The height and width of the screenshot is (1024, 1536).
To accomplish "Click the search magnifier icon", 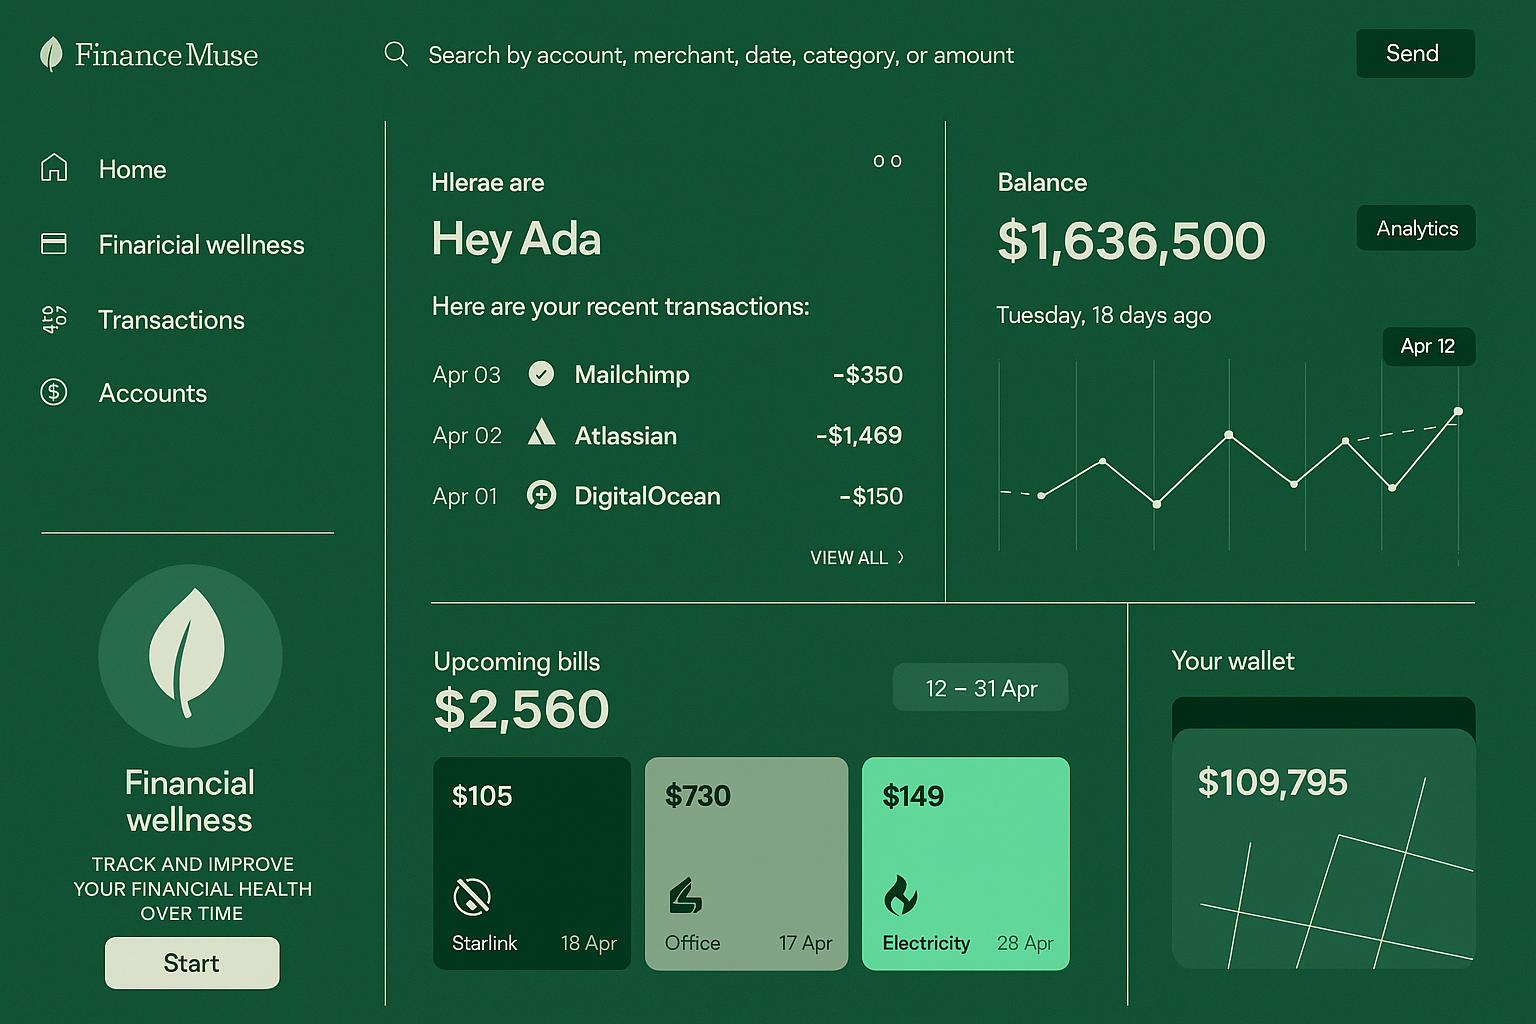I will click(x=396, y=54).
